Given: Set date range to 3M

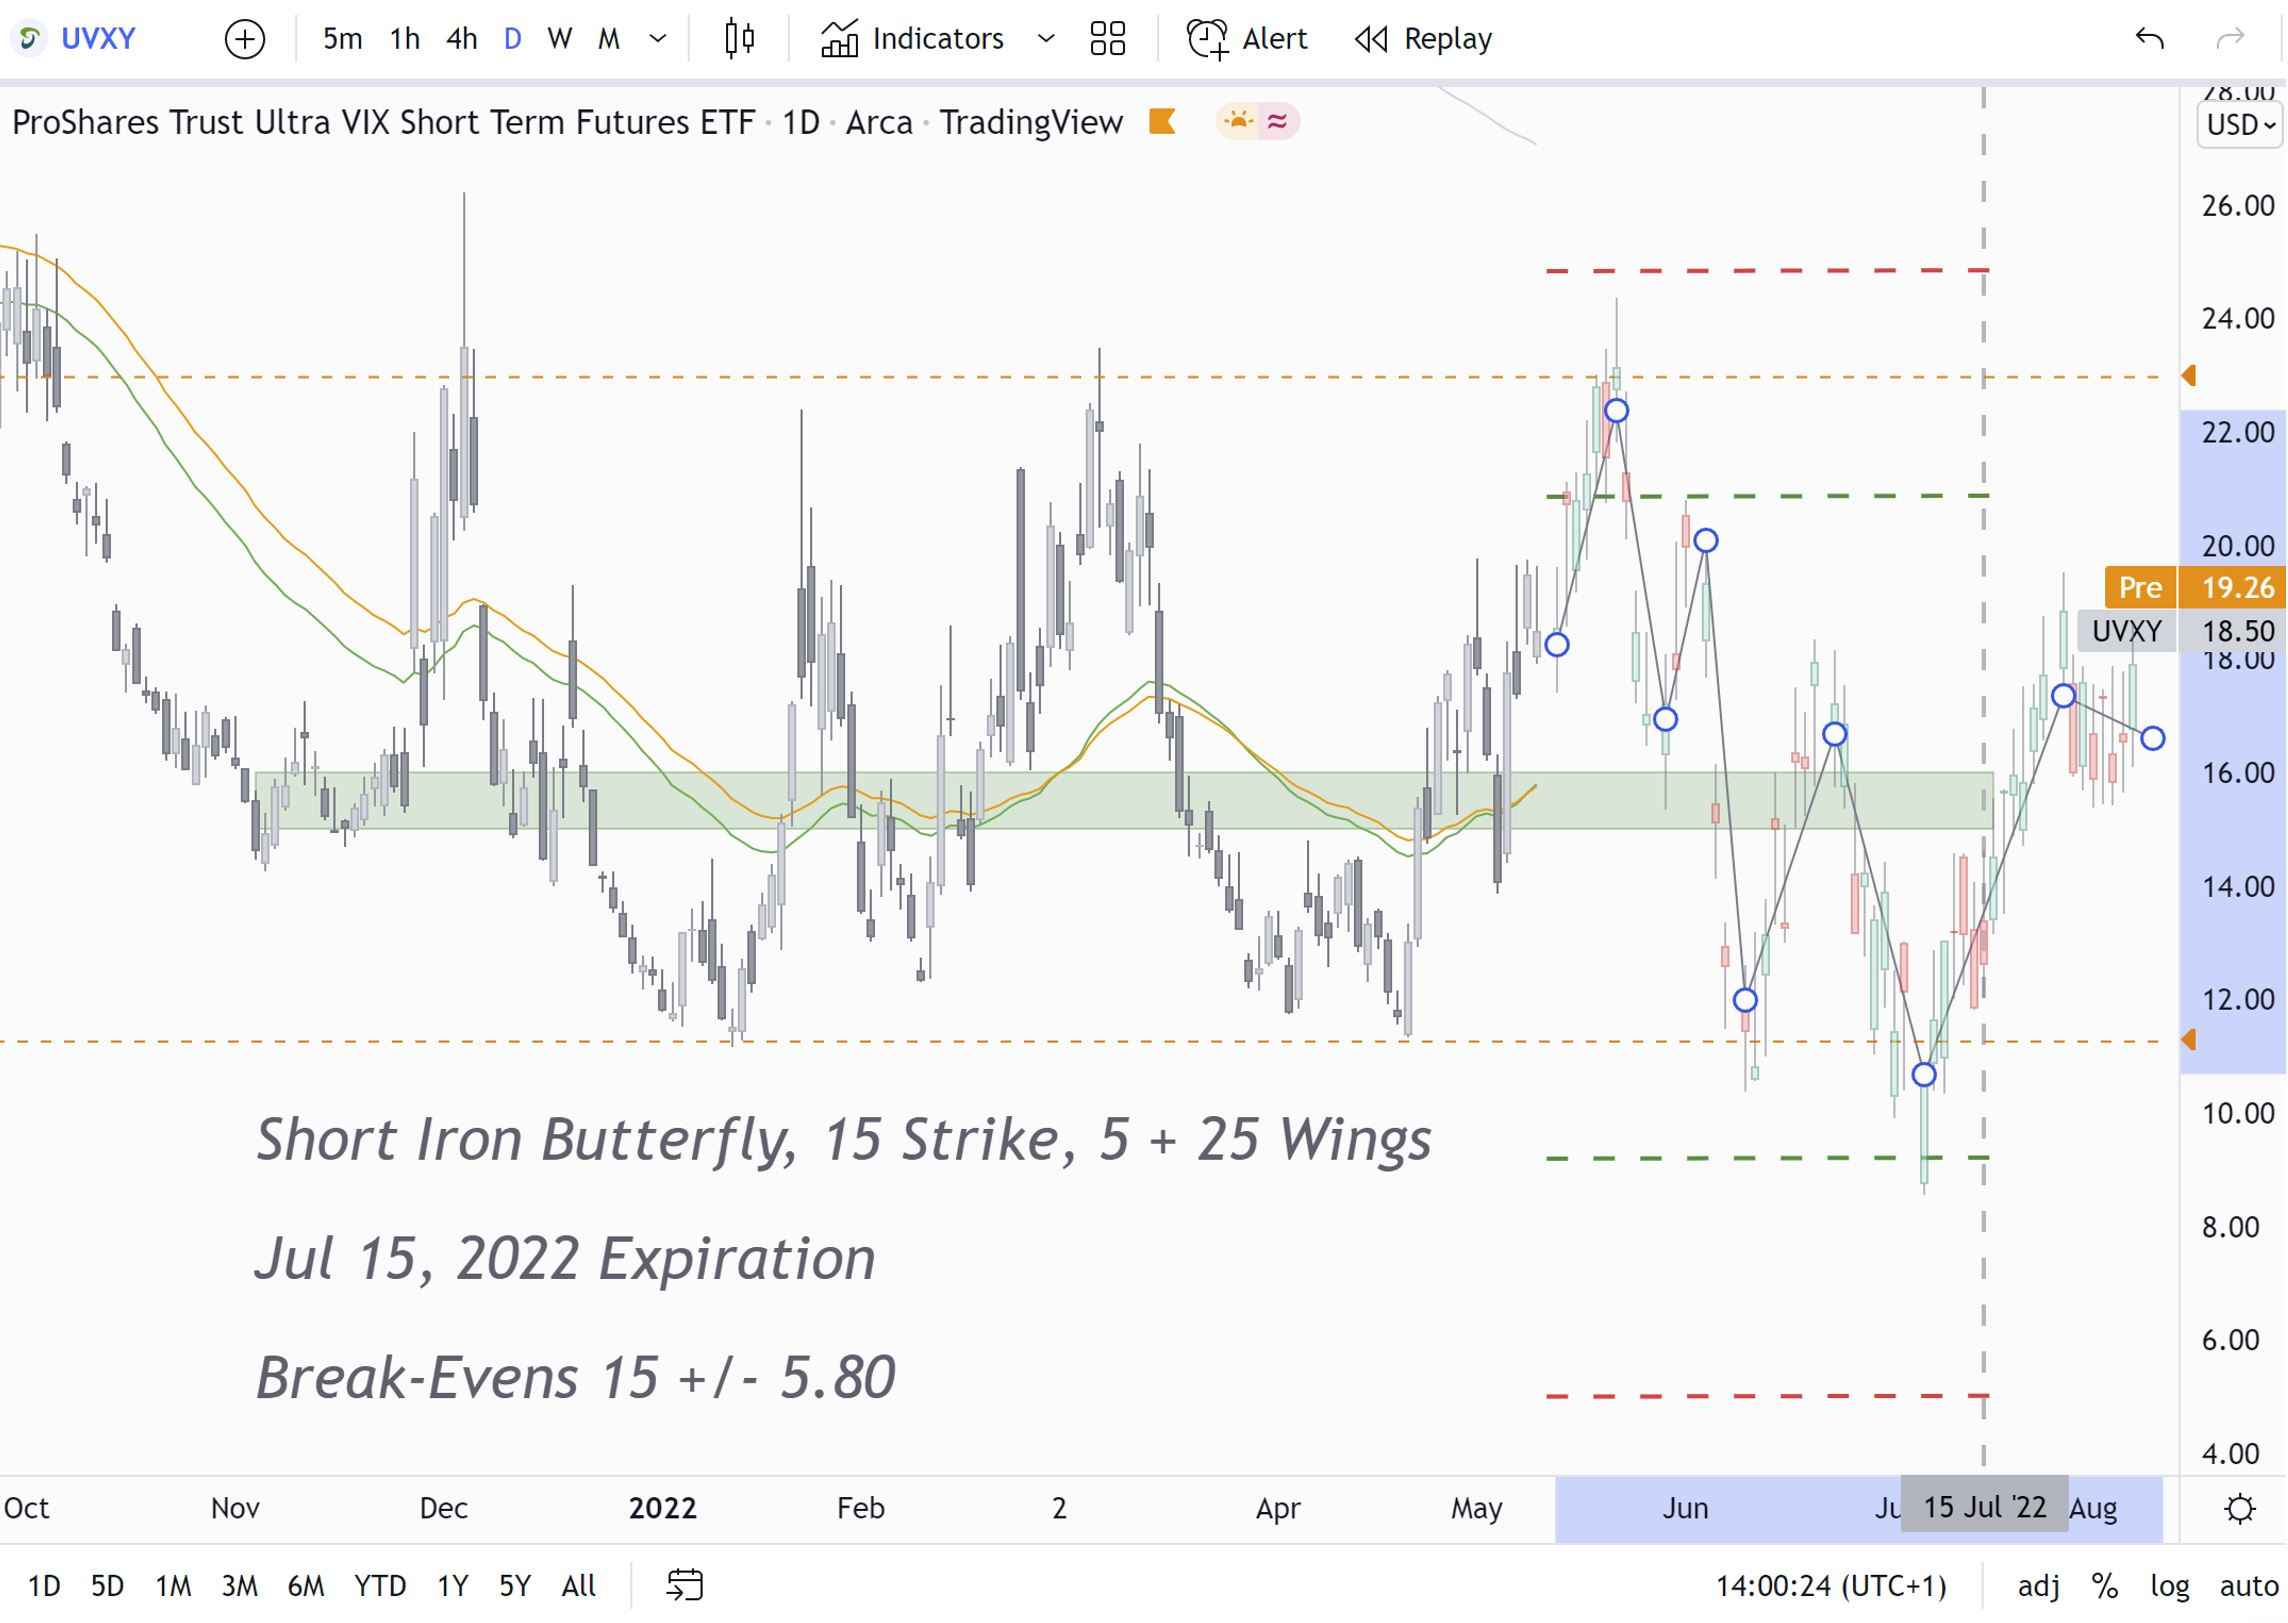Looking at the screenshot, I should [x=239, y=1586].
